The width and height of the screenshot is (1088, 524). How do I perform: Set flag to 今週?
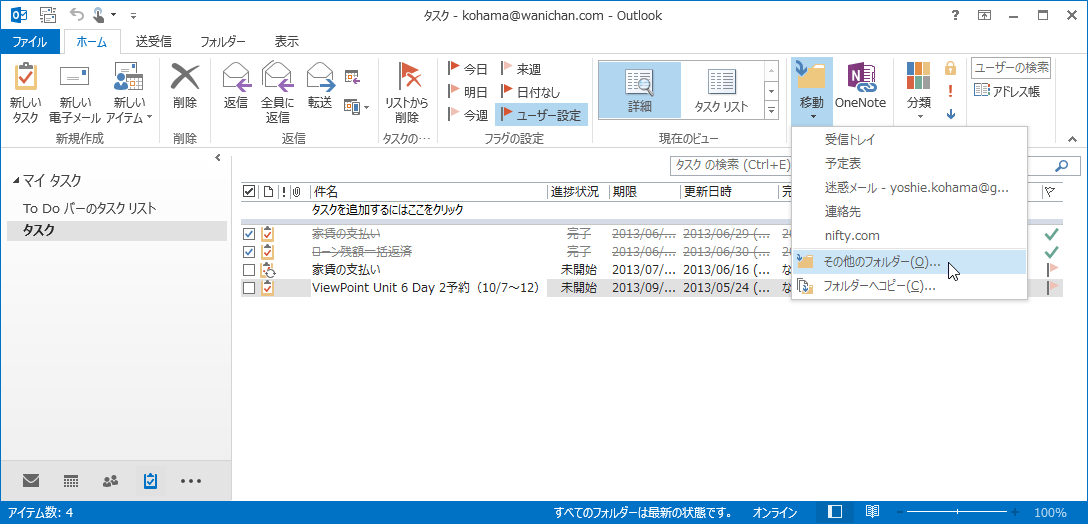pos(468,114)
